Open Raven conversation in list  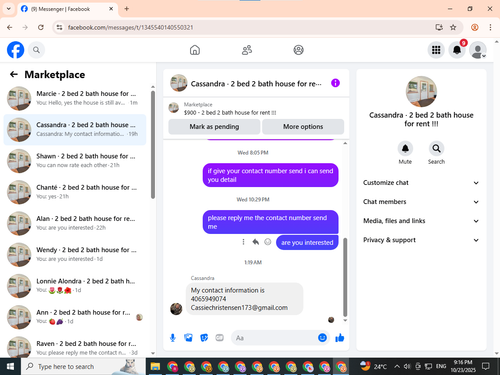tap(75, 347)
